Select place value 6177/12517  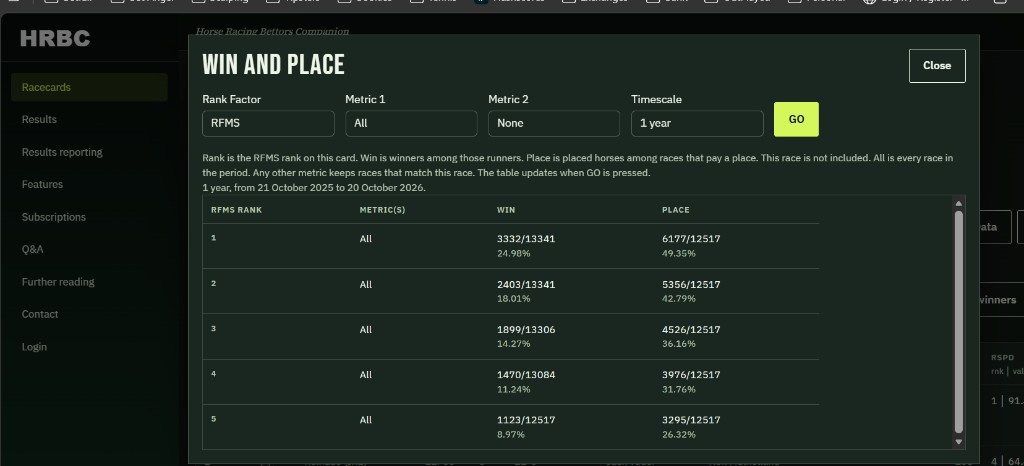(x=691, y=239)
